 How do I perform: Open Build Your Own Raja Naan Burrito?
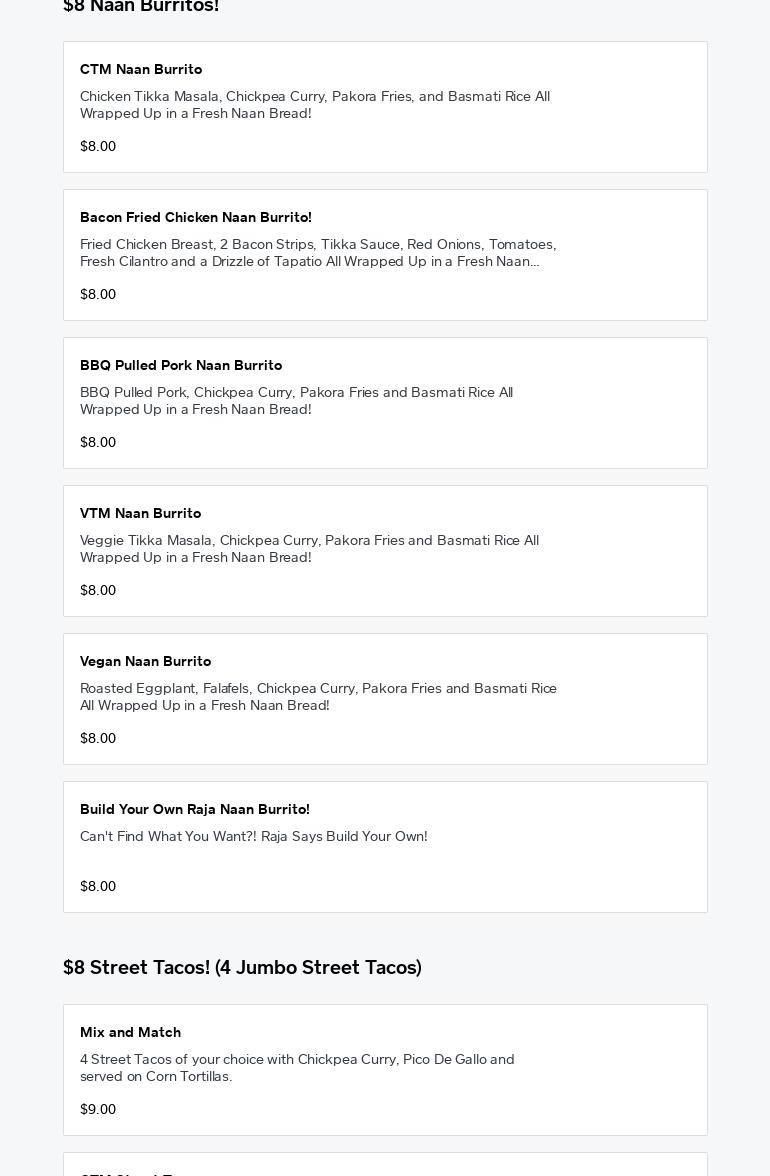195,809
